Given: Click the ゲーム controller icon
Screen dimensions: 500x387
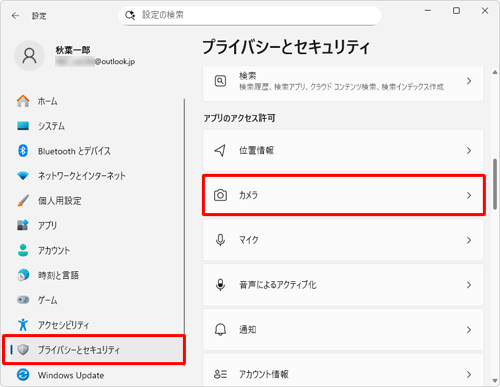Looking at the screenshot, I should [x=23, y=300].
